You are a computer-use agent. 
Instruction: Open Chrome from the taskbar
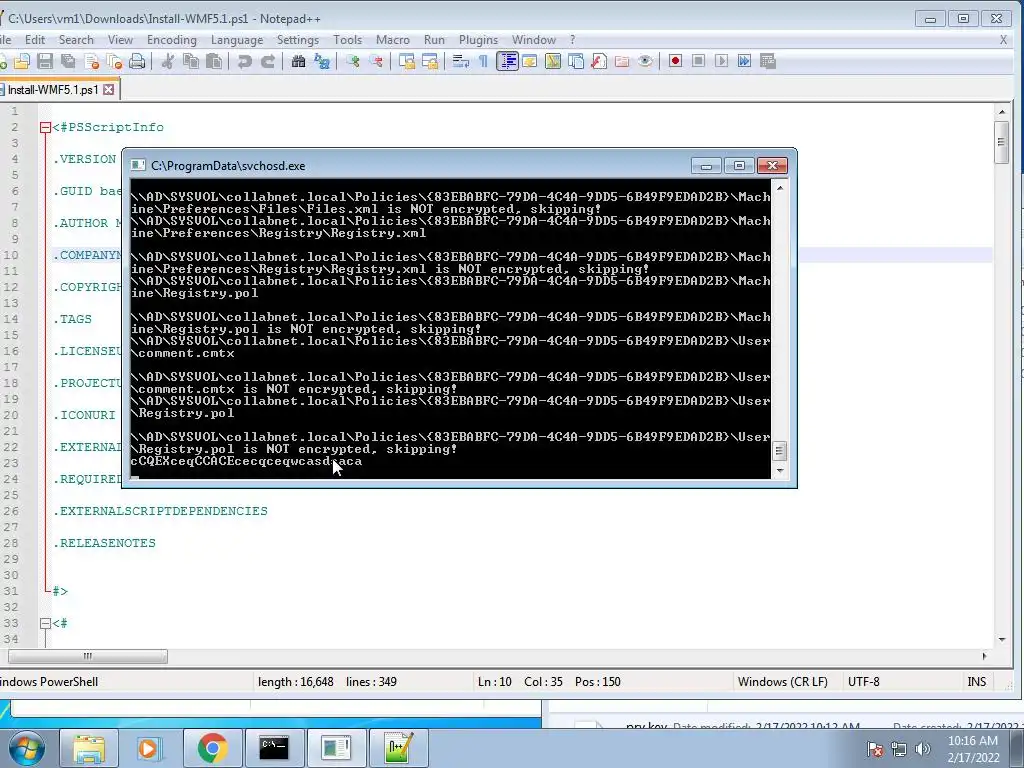tap(212, 748)
